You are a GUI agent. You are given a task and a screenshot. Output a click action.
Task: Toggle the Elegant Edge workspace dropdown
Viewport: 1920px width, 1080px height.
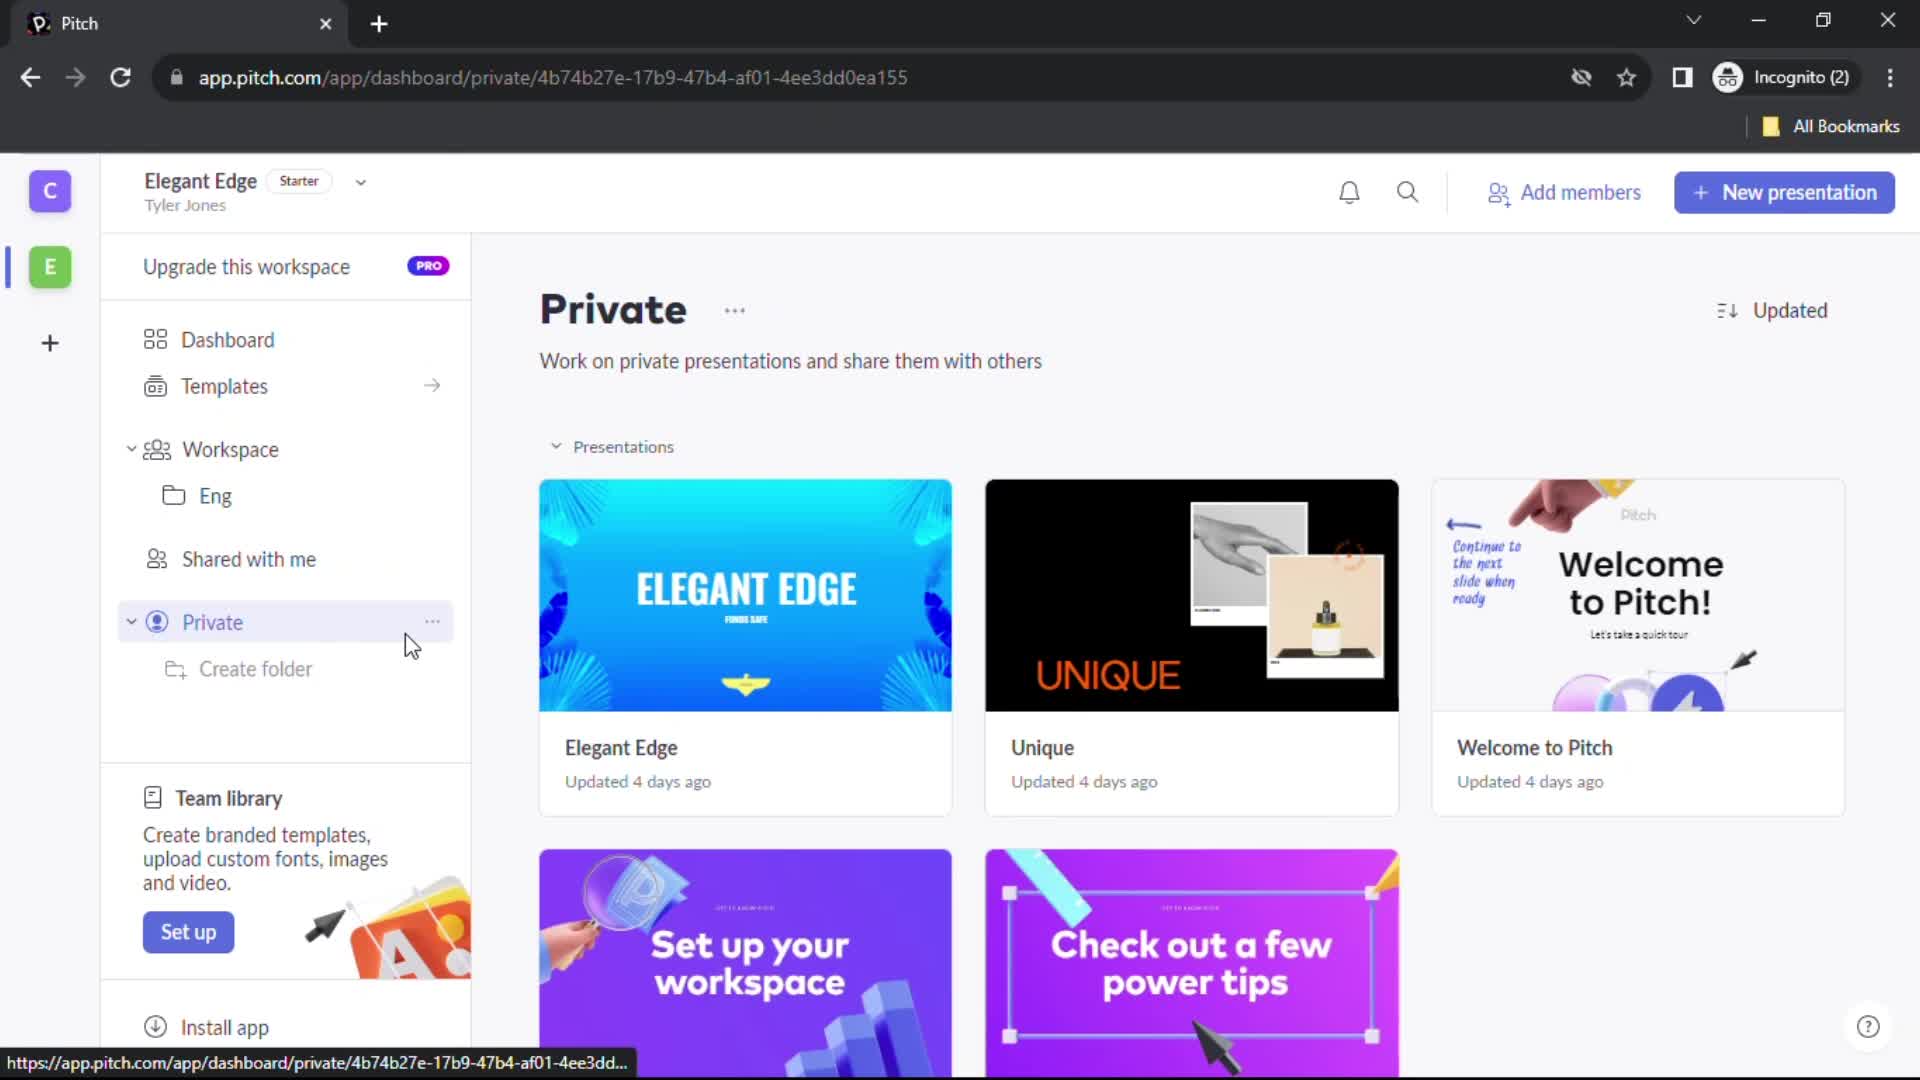(360, 182)
